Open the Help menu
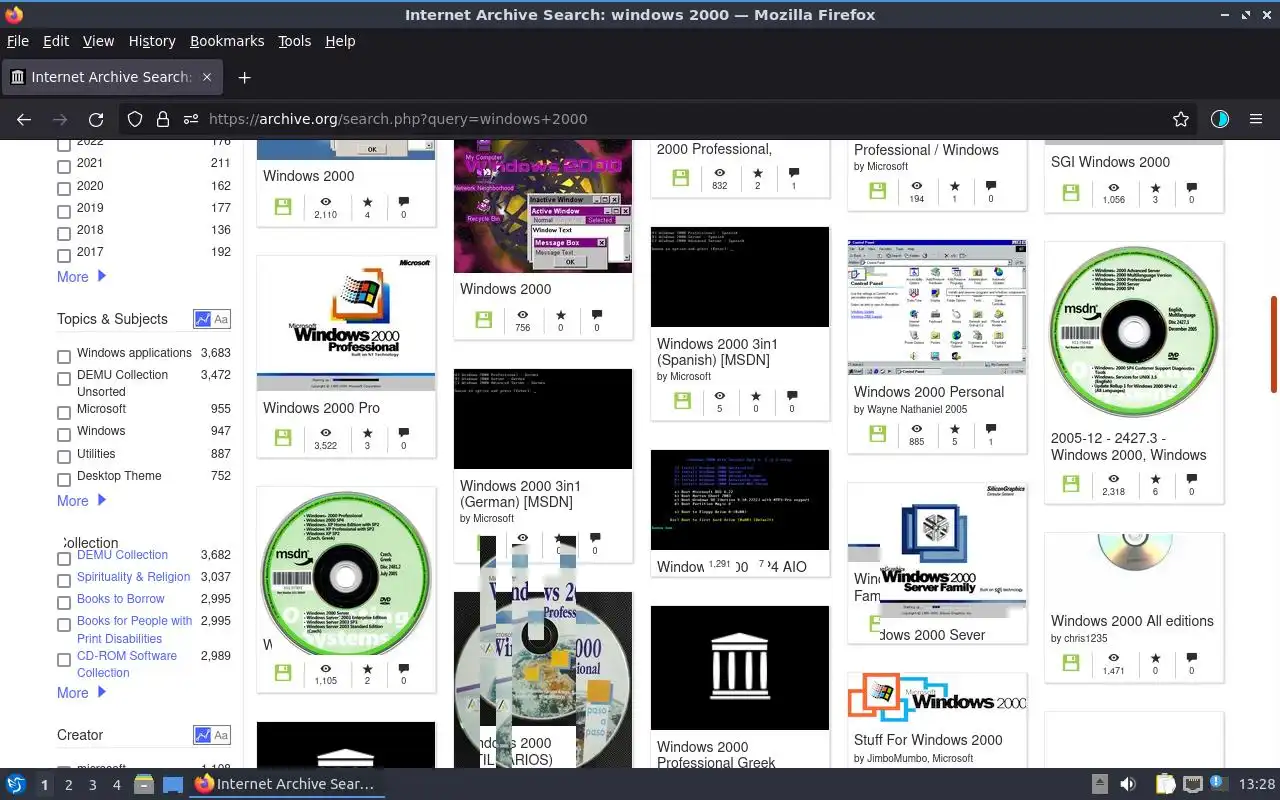Viewport: 1280px width, 800px height. point(340,41)
